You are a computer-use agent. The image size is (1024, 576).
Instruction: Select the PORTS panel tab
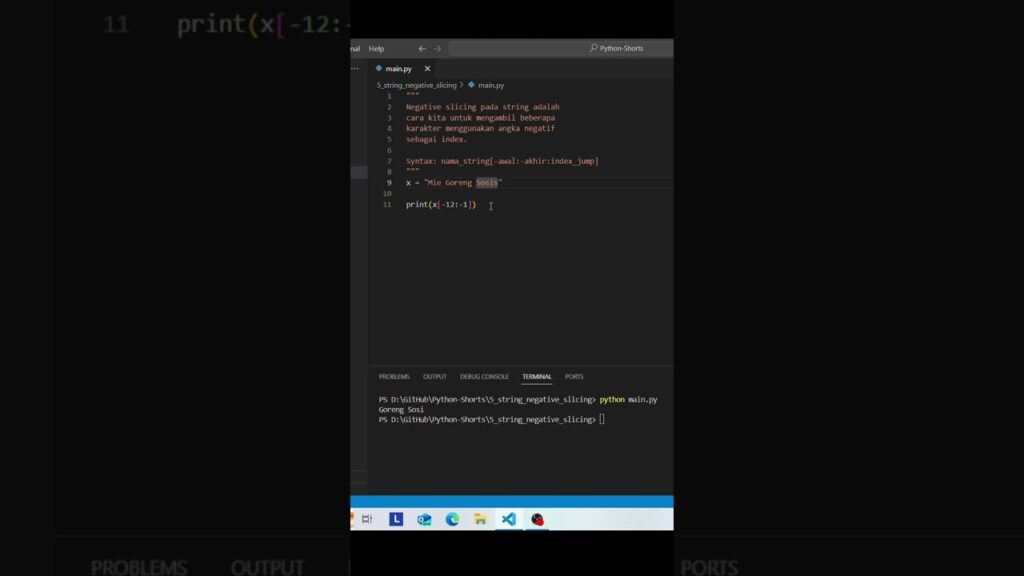coord(574,377)
